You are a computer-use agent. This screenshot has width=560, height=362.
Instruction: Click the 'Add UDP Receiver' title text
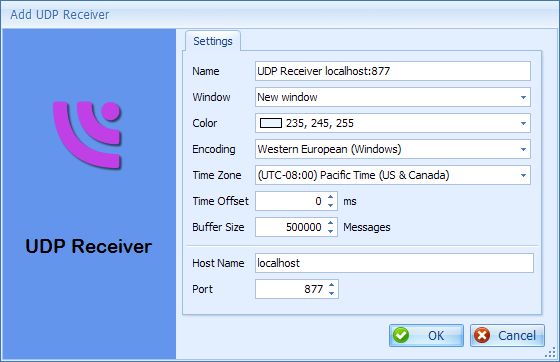pyautogui.click(x=60, y=15)
